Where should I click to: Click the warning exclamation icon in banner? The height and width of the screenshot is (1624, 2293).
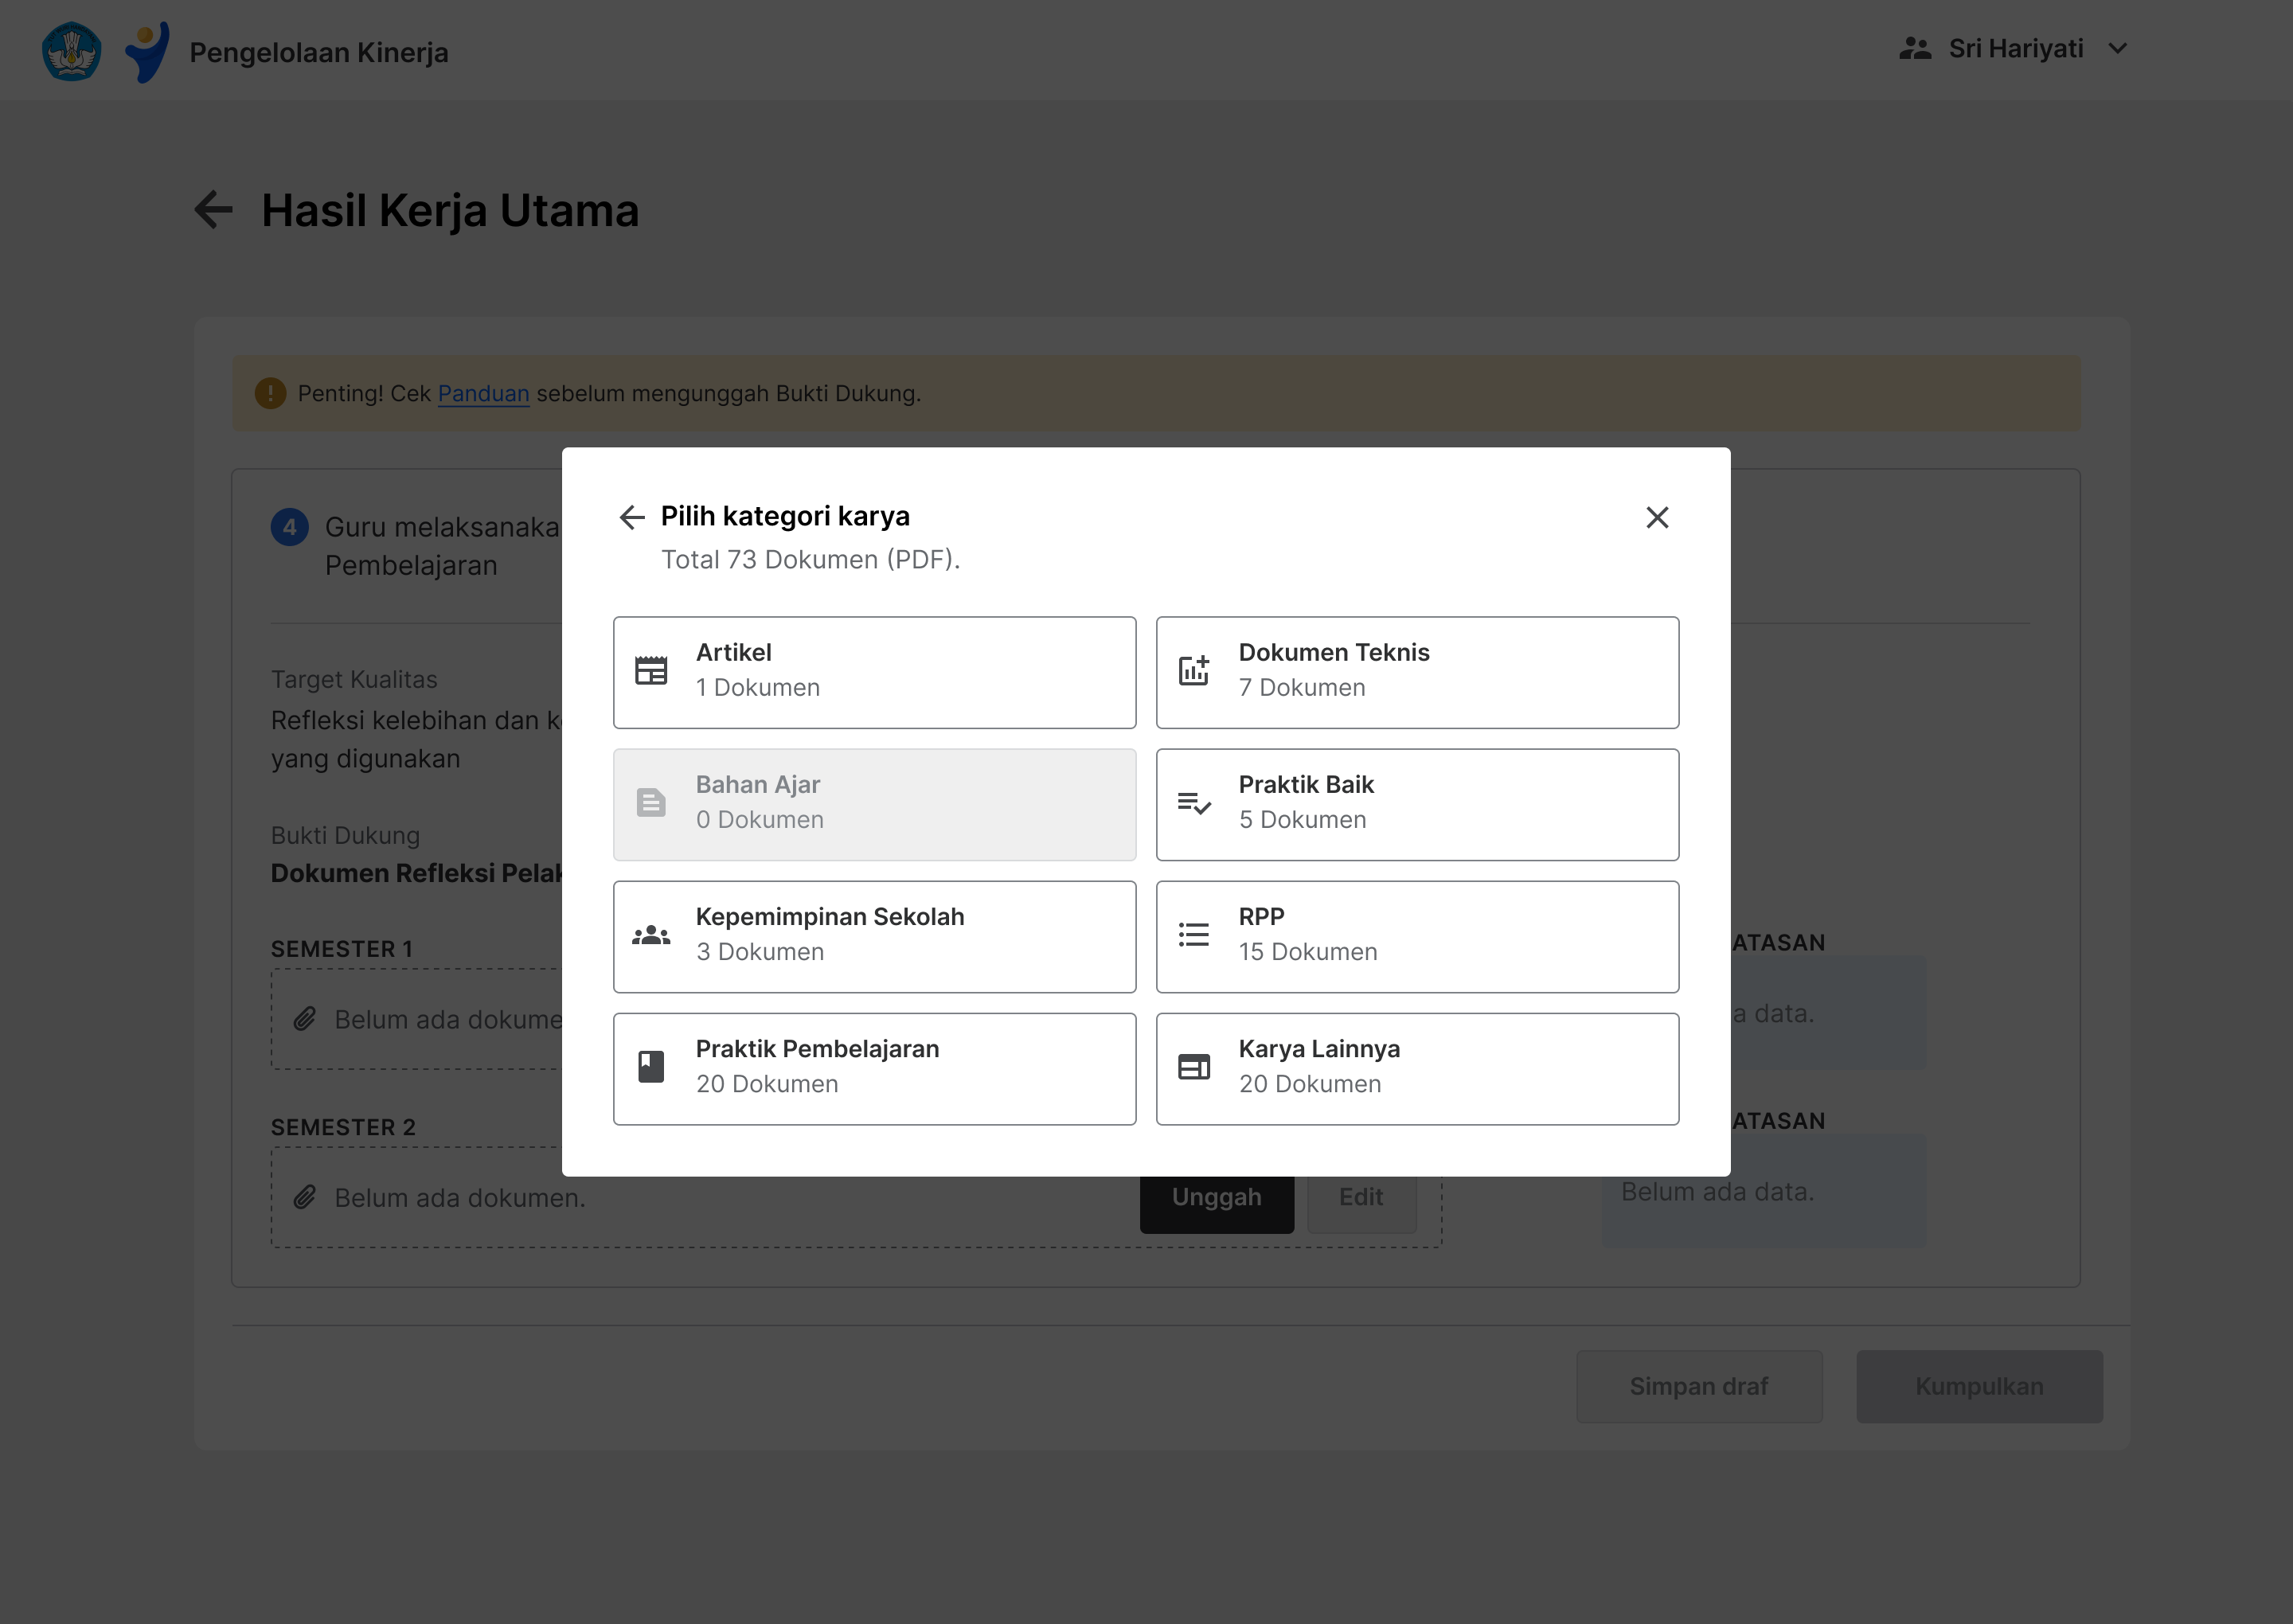coord(270,393)
